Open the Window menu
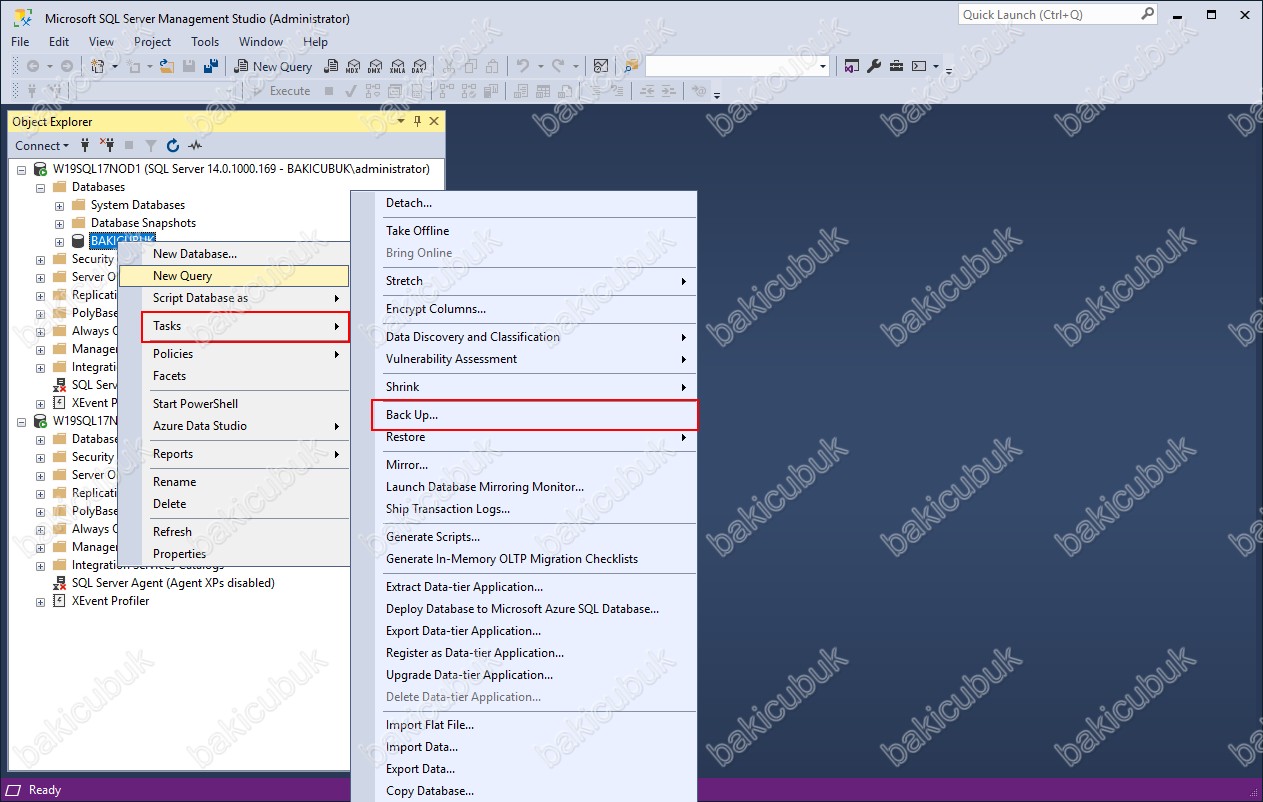The width and height of the screenshot is (1263, 802). pos(261,42)
